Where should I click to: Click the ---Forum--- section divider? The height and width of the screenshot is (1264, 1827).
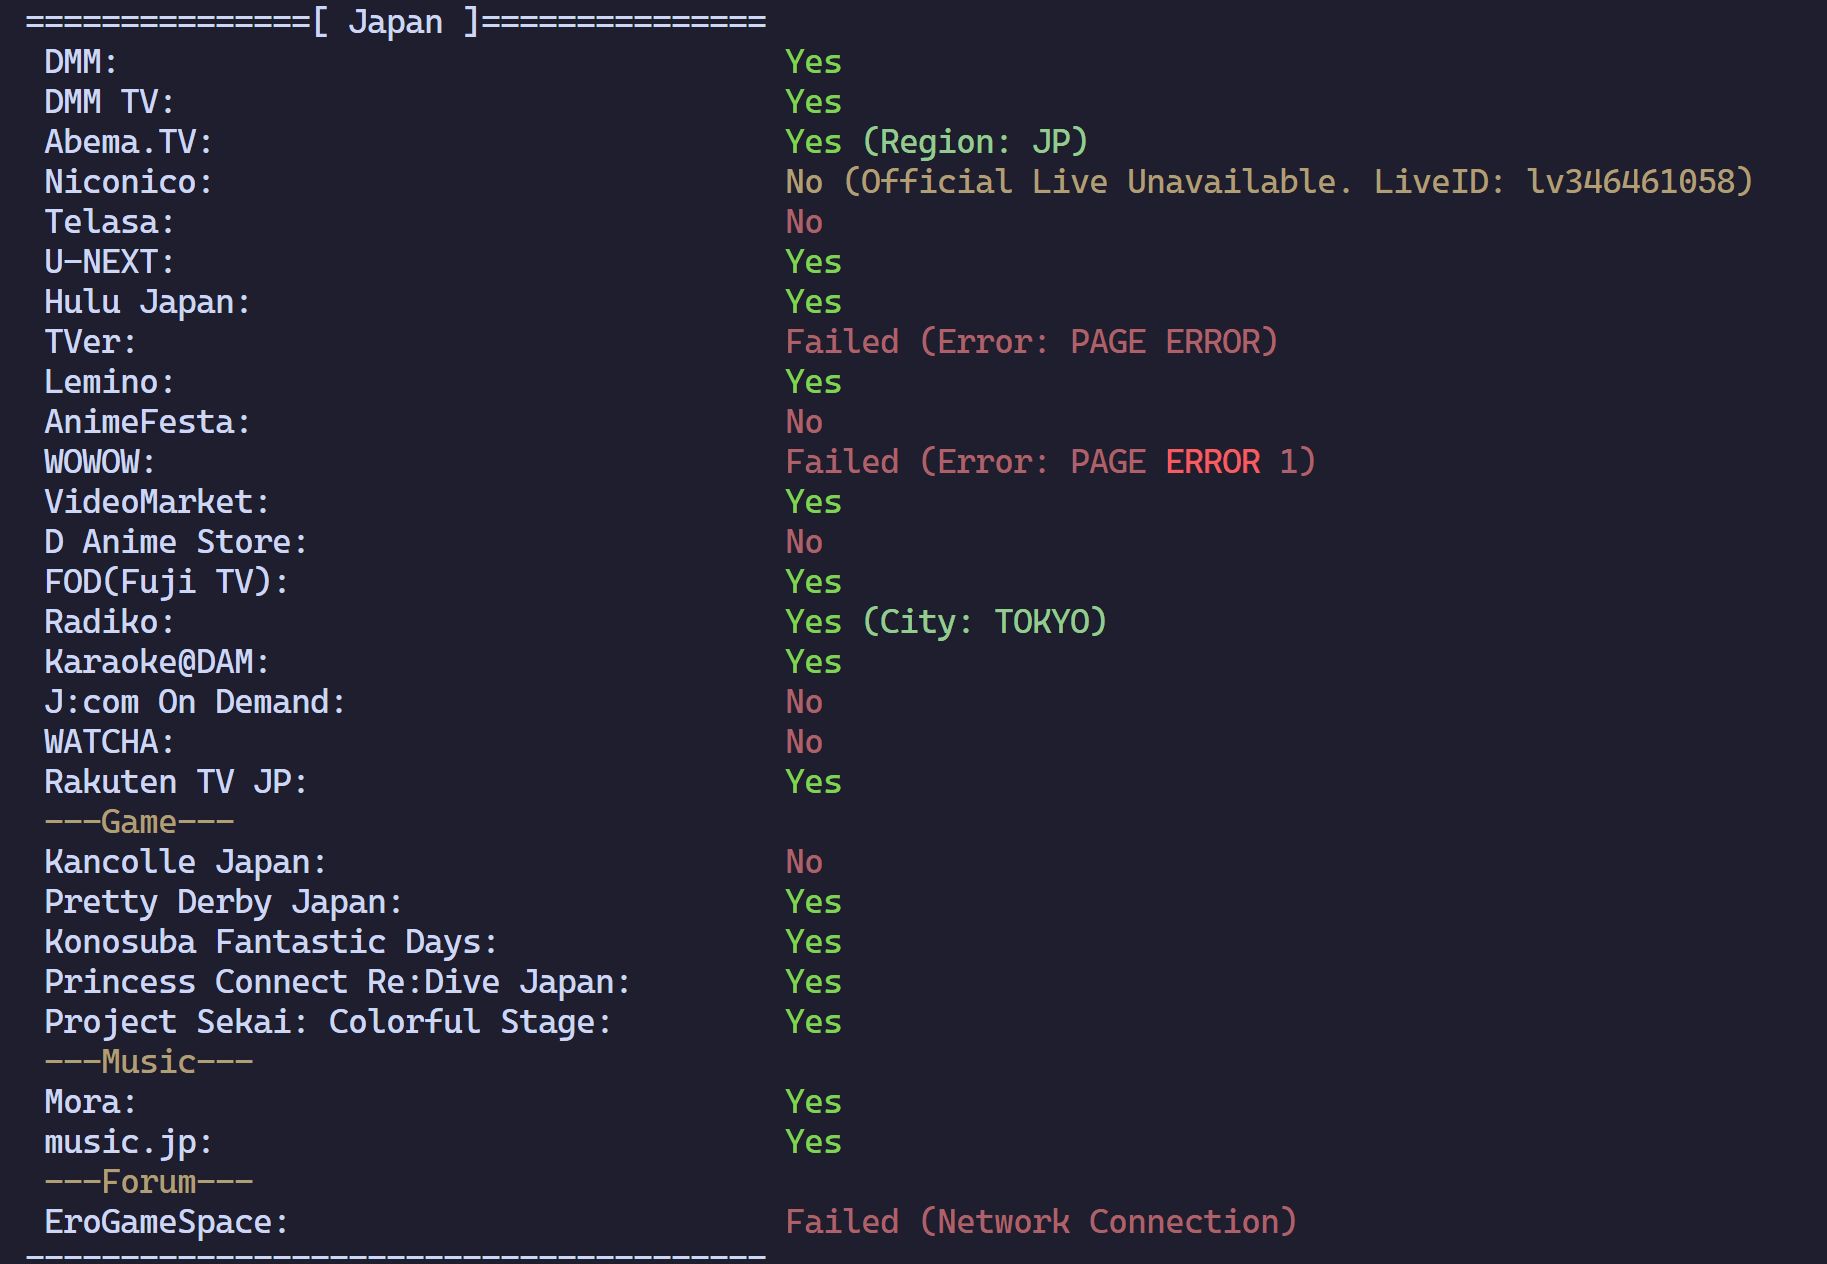pos(148,1182)
